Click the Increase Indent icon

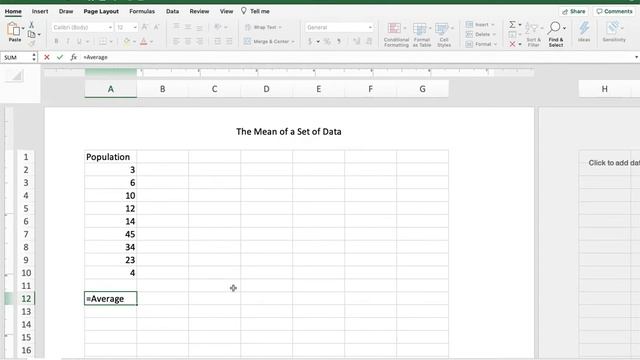[x=229, y=41]
